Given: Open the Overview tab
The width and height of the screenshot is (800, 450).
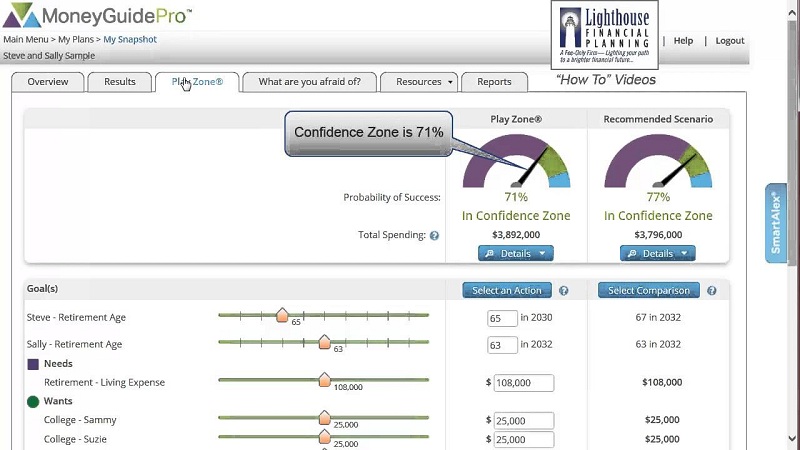Looking at the screenshot, I should pos(48,82).
